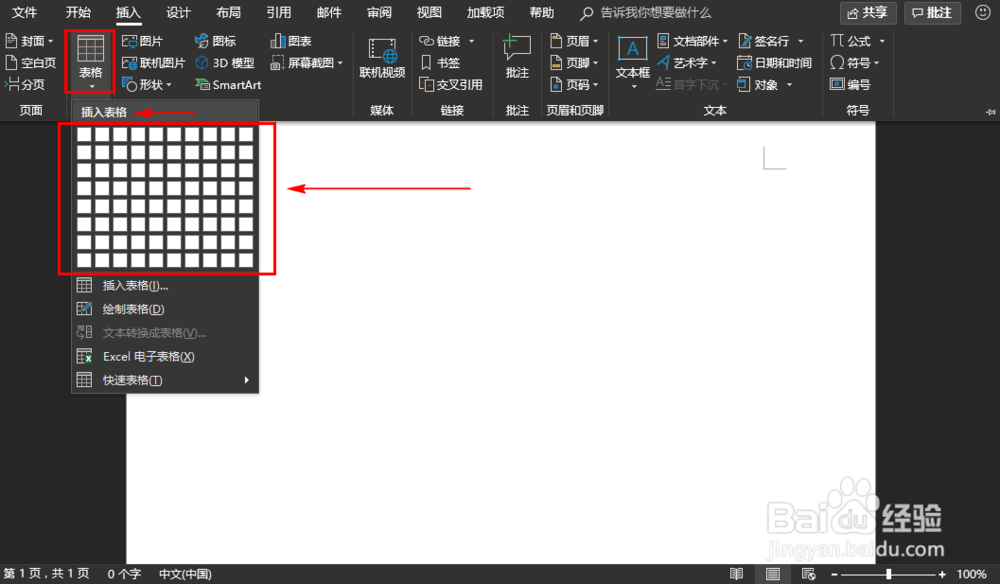Click the zoom in plus button
The height and width of the screenshot is (584, 1000).
[x=942, y=574]
